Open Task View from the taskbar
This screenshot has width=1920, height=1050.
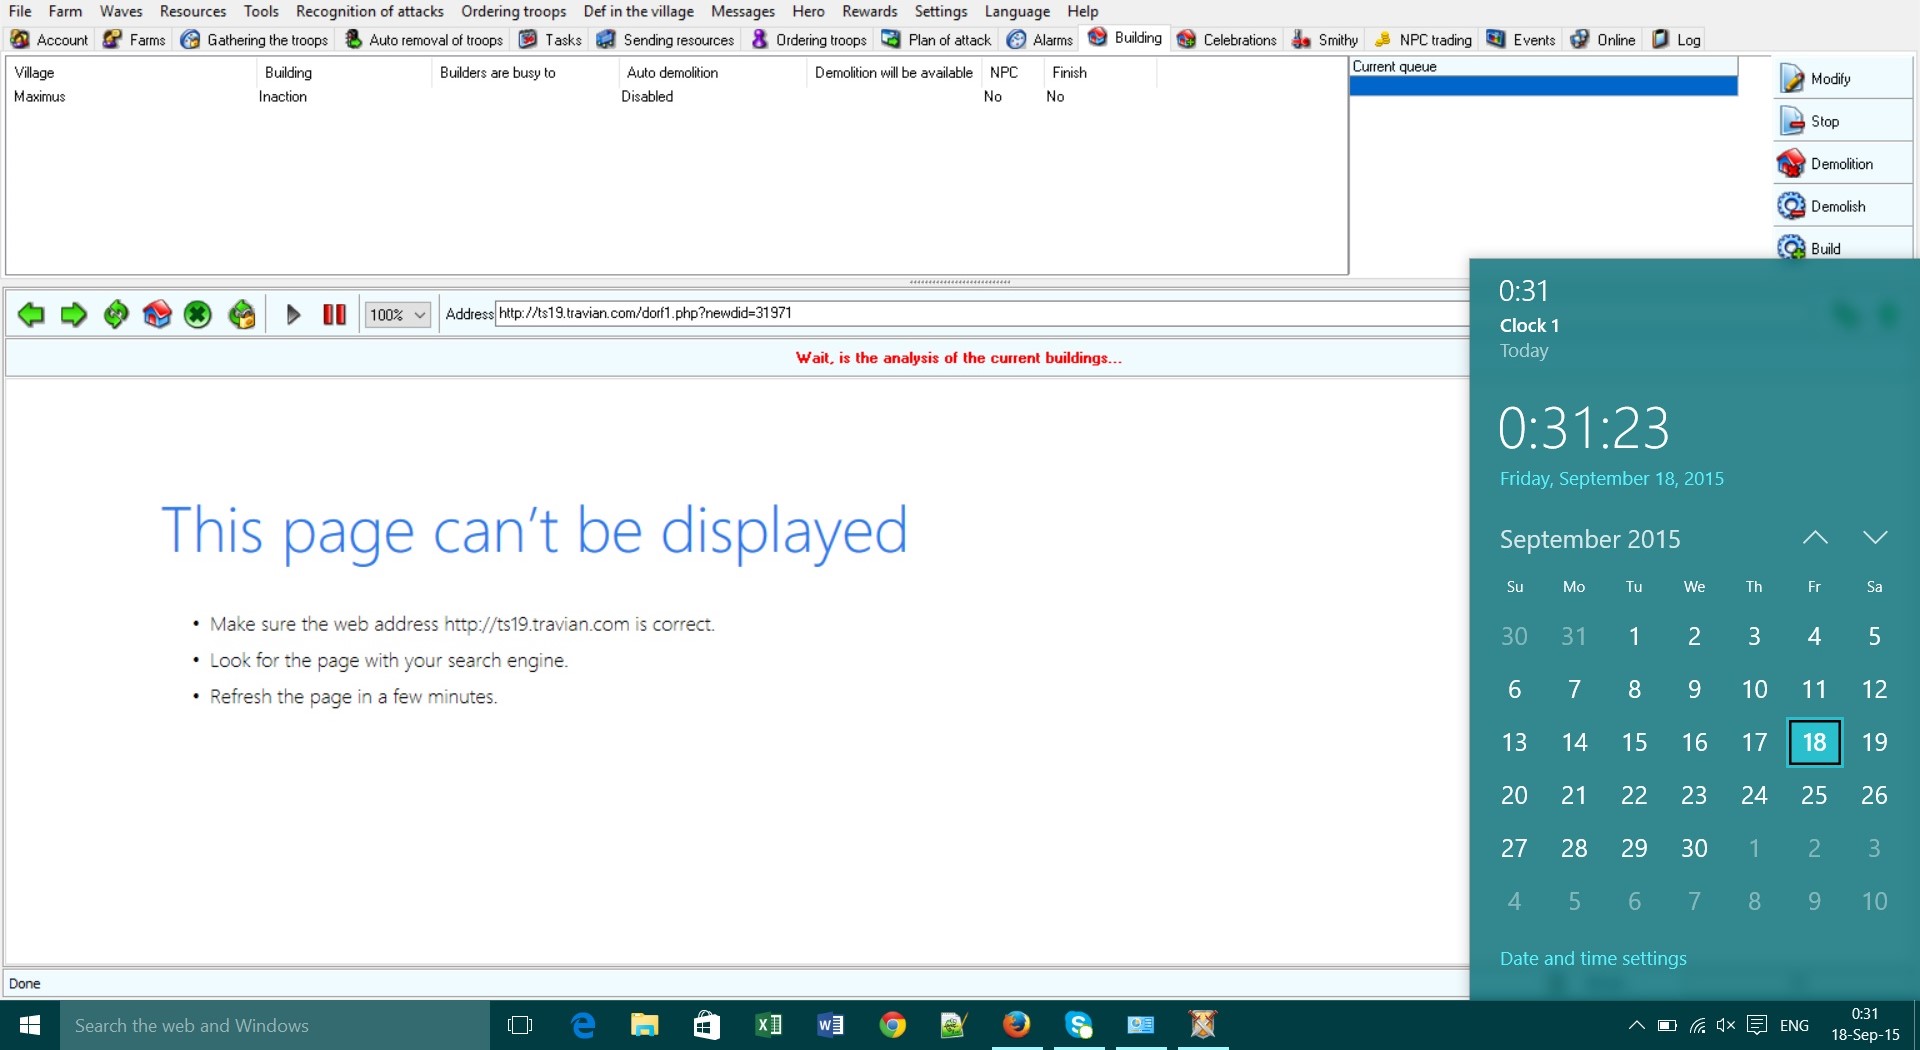point(520,1025)
